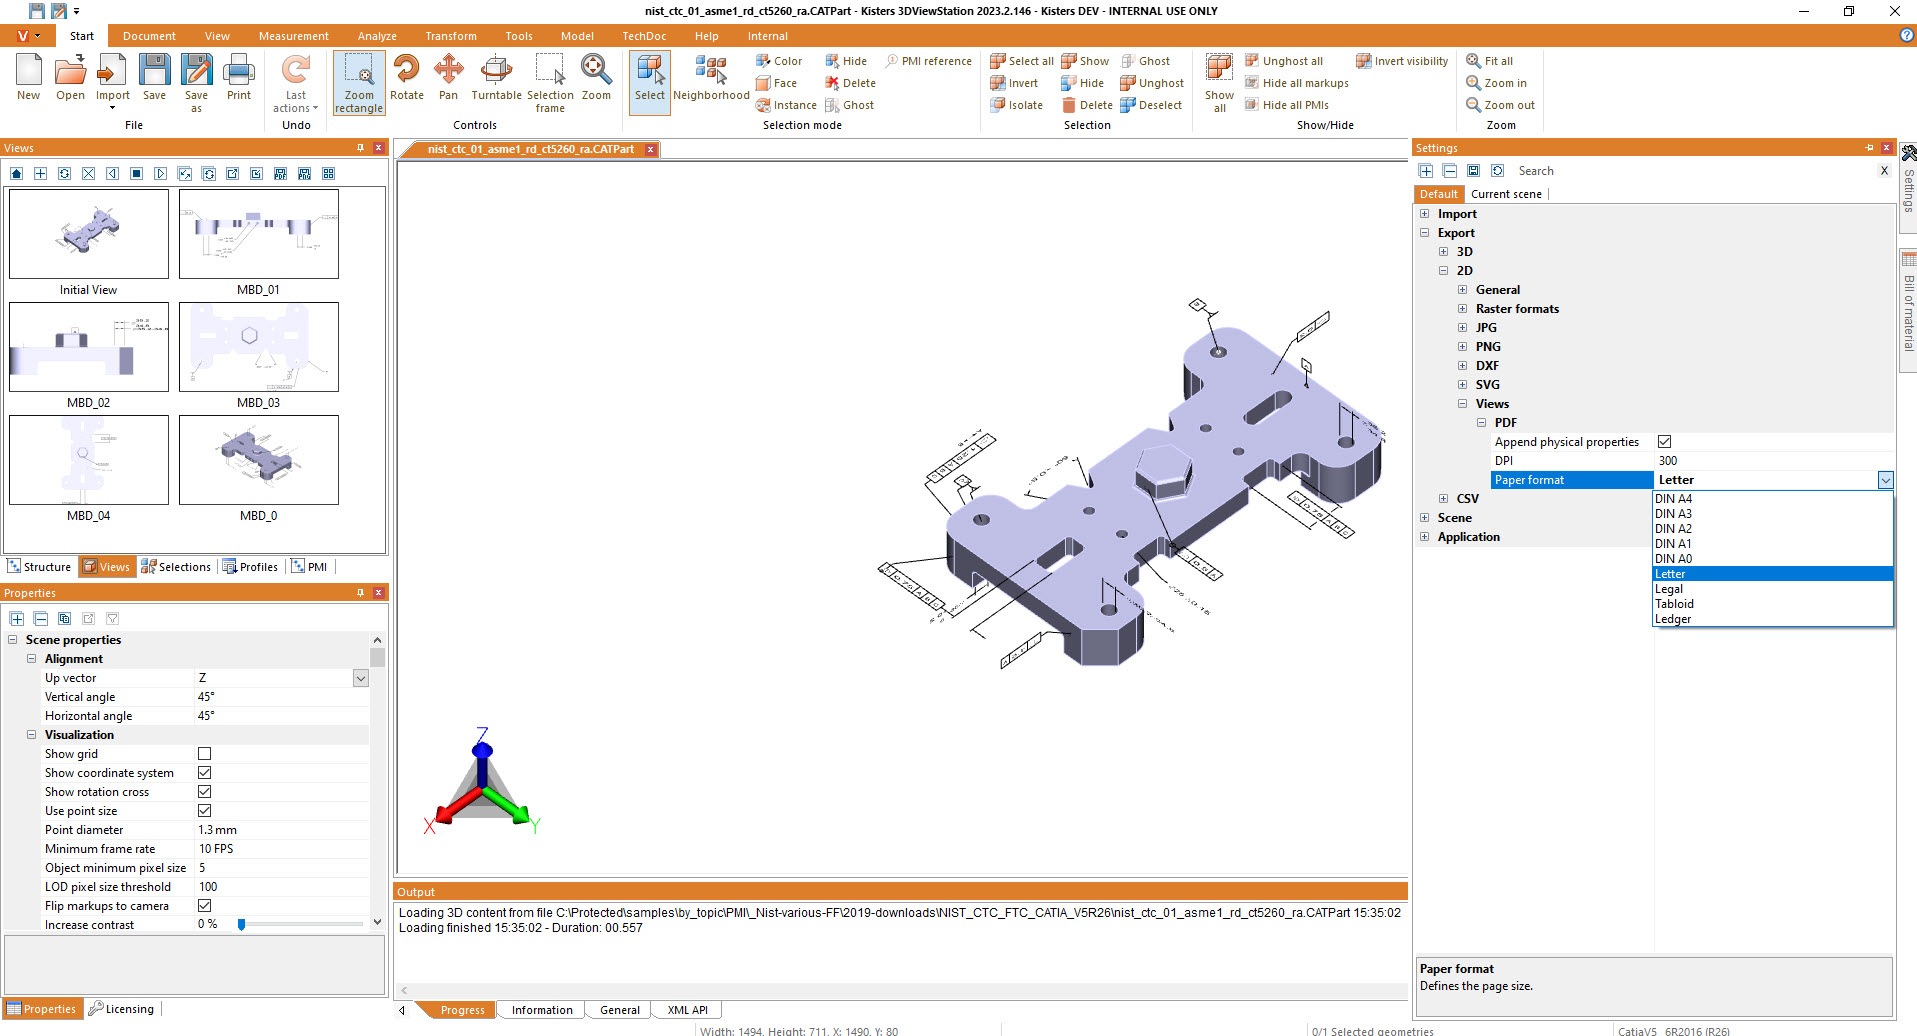1917x1036 pixels.
Task: Toggle Use point size checkbox
Action: (204, 811)
